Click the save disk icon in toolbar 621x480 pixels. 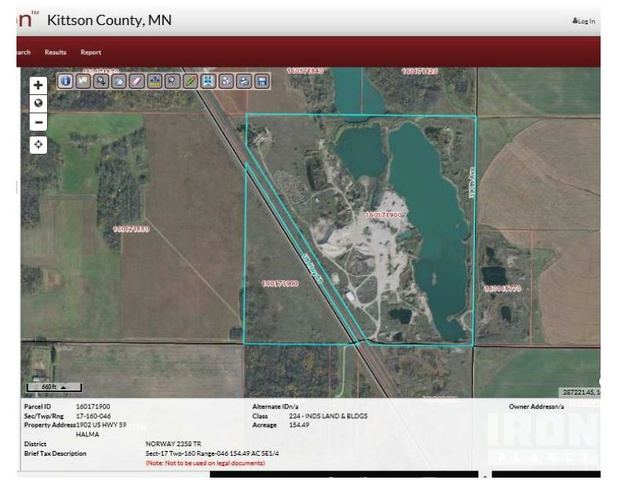pyautogui.click(x=262, y=80)
